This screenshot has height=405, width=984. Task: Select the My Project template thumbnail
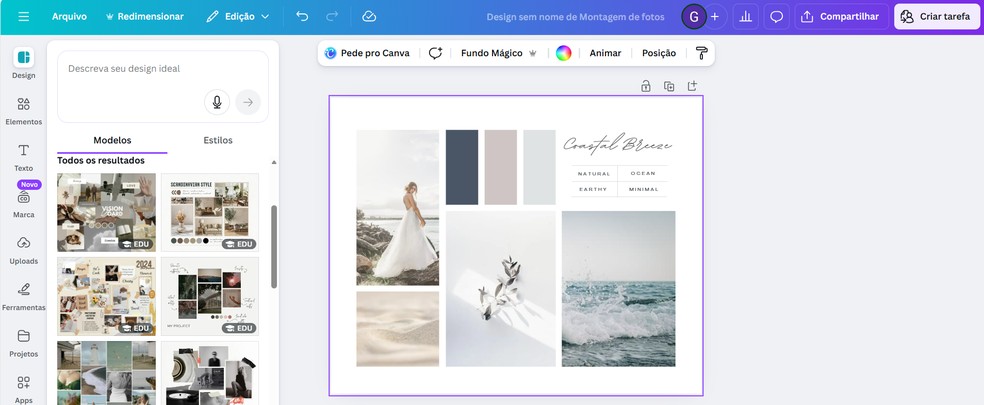click(x=210, y=296)
